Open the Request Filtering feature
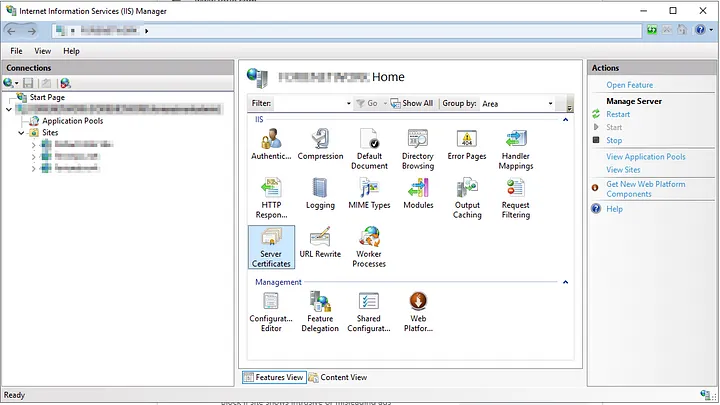This screenshot has height=405, width=720. pyautogui.click(x=516, y=198)
